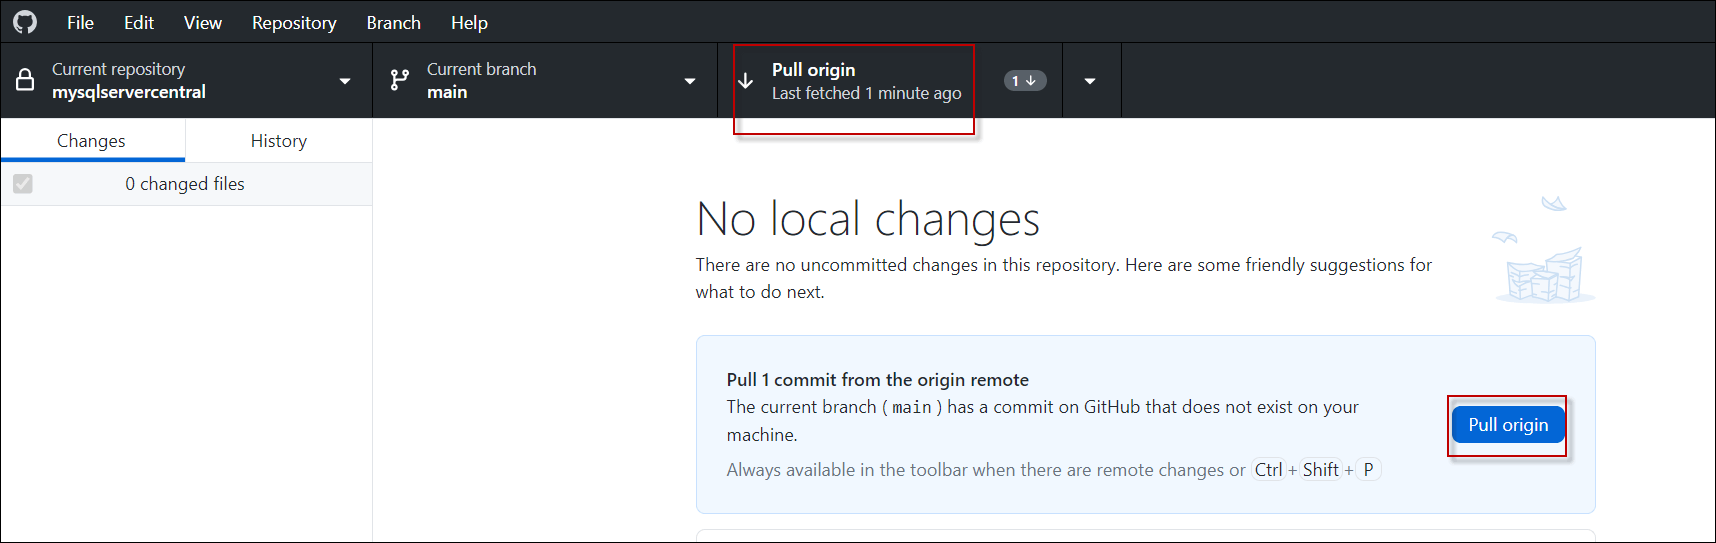Select the Changes tab

tap(91, 141)
